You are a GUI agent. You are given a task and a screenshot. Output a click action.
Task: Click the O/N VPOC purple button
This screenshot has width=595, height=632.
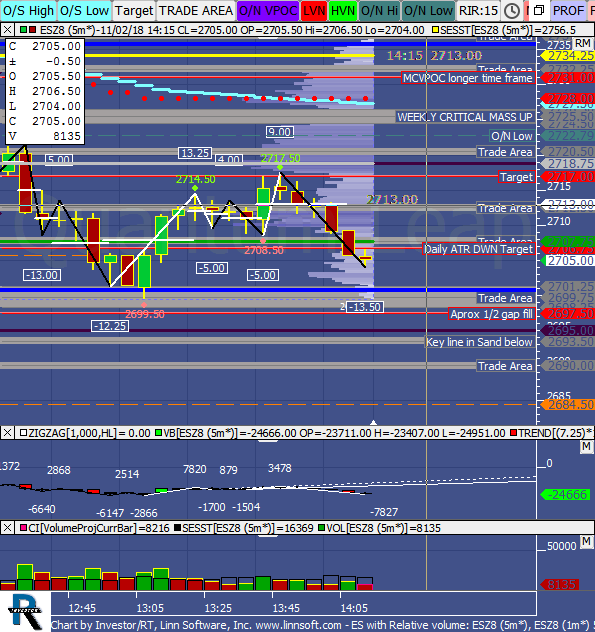click(268, 11)
